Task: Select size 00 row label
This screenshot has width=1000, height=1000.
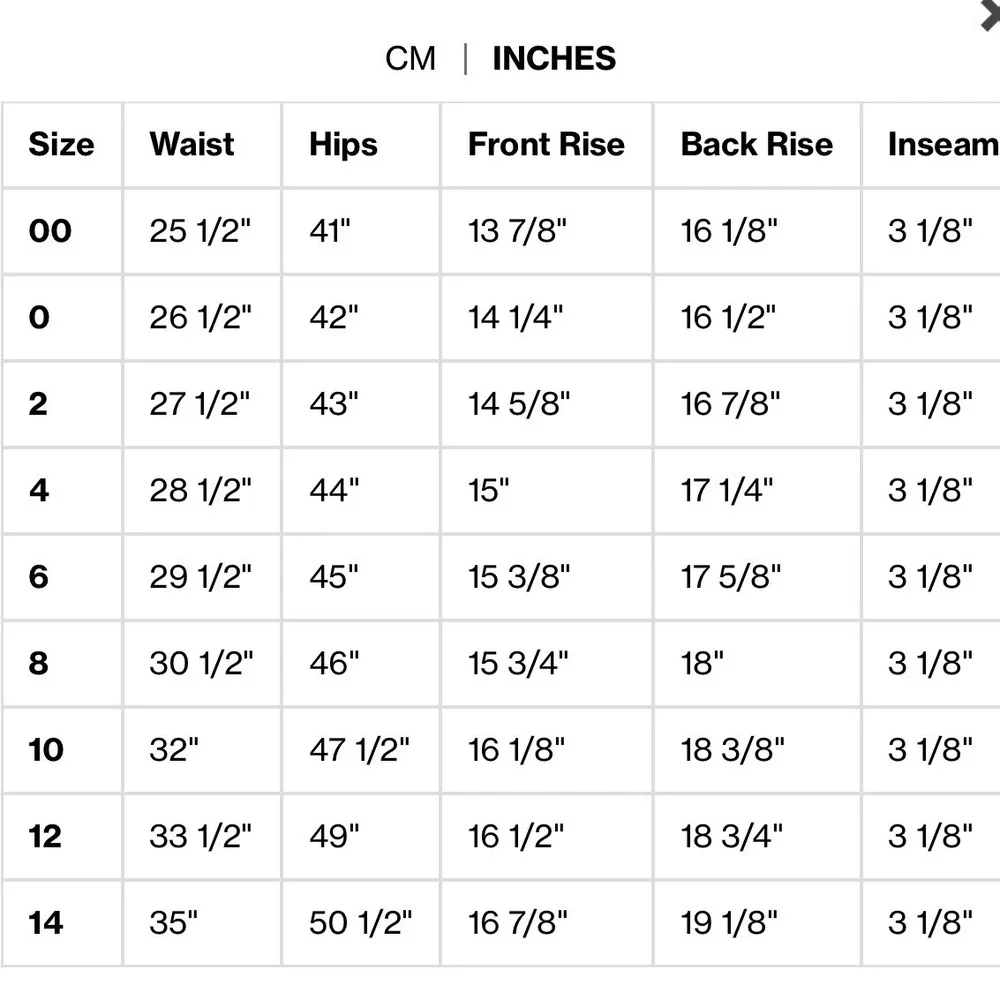Action: pos(50,231)
